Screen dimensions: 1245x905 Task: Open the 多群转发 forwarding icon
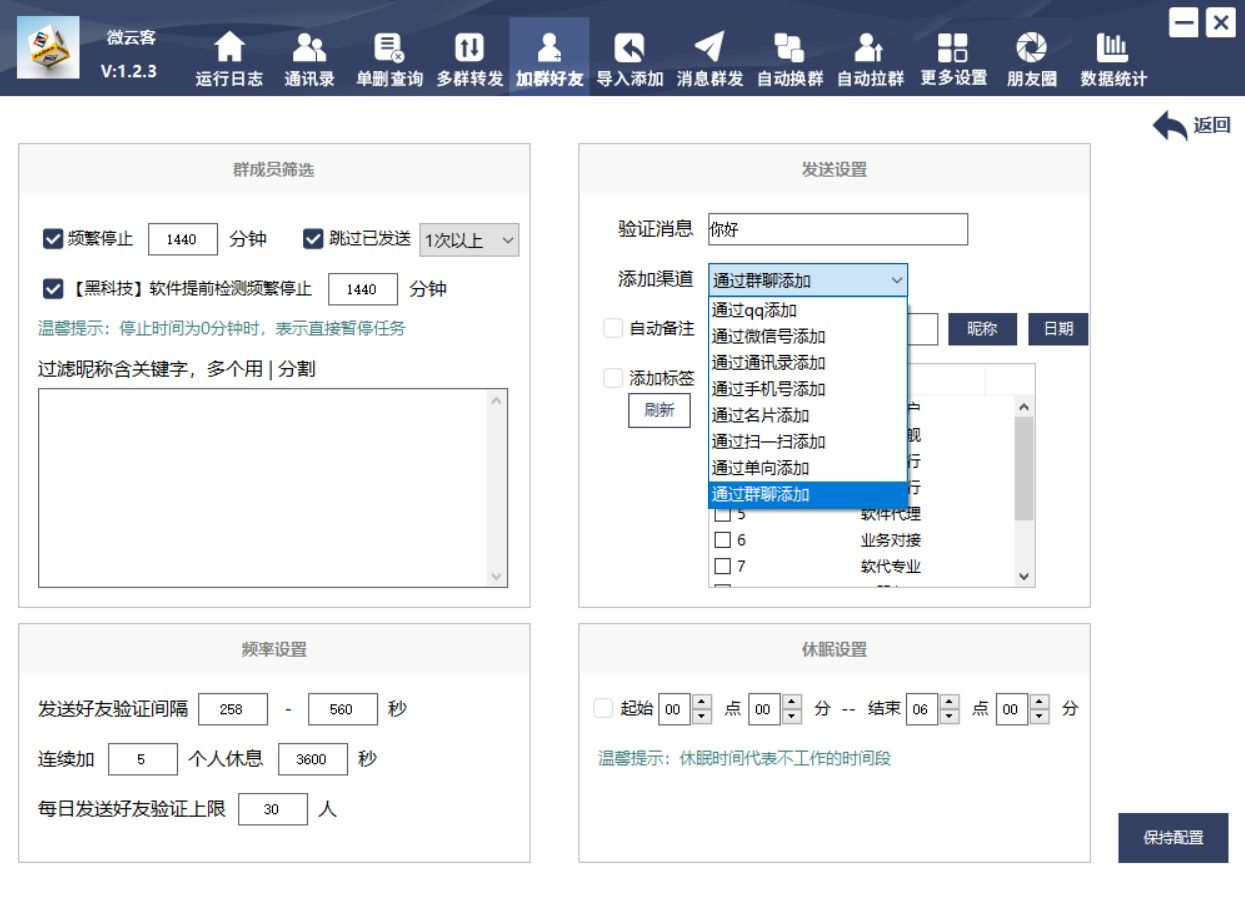click(469, 47)
